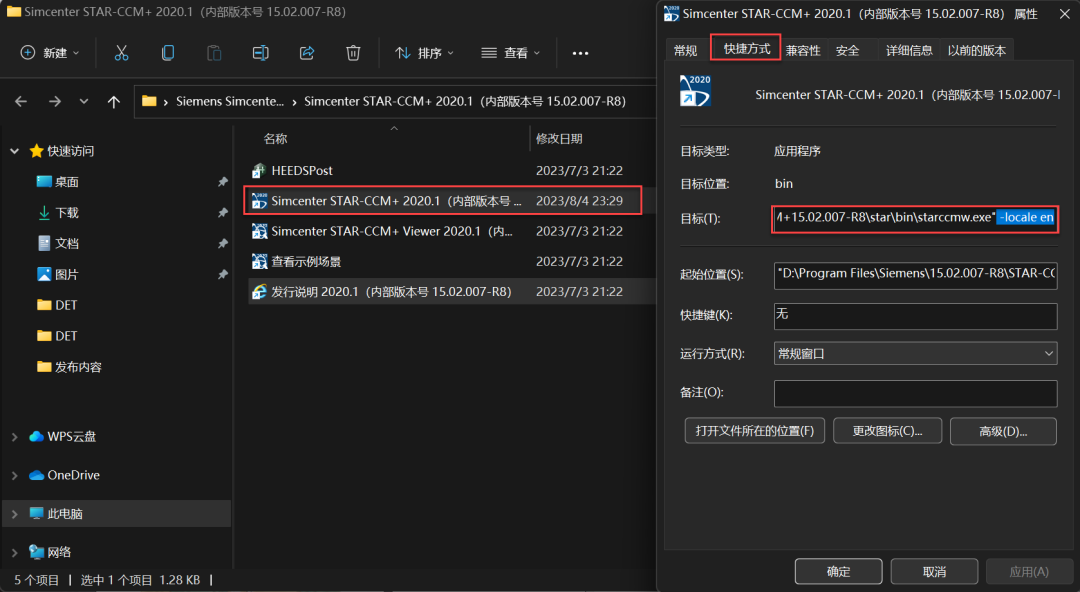1080x592 pixels.
Task: Click the WPS云盘 cloud icon
Action: [37, 437]
